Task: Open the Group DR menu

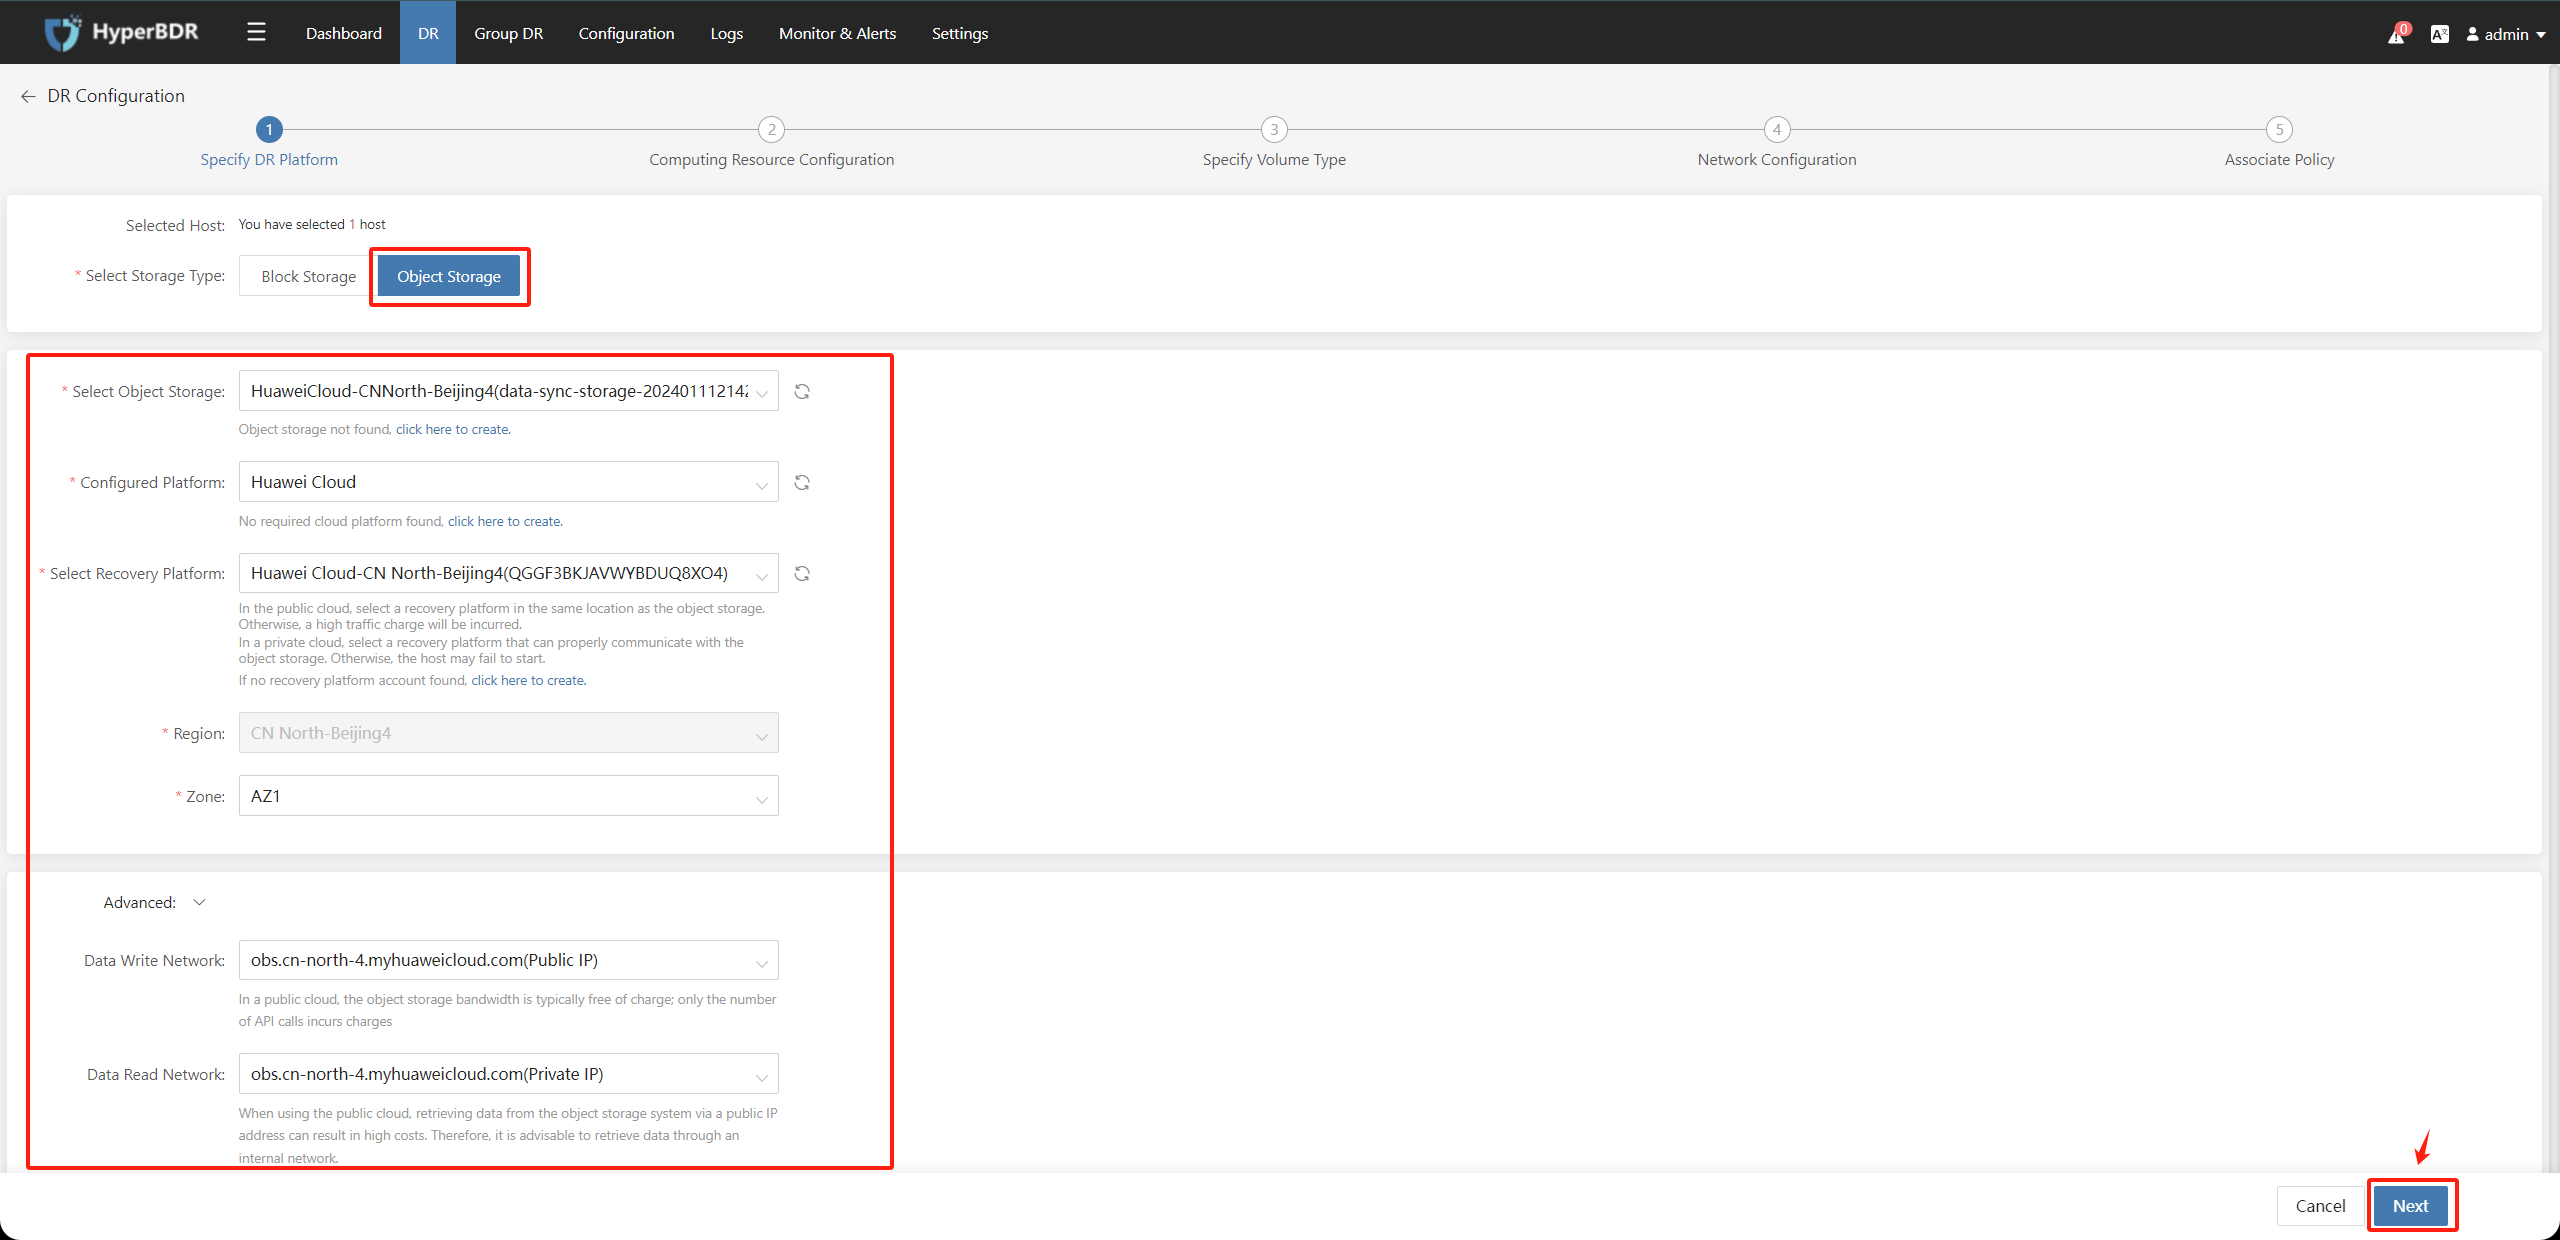Action: click(x=509, y=33)
